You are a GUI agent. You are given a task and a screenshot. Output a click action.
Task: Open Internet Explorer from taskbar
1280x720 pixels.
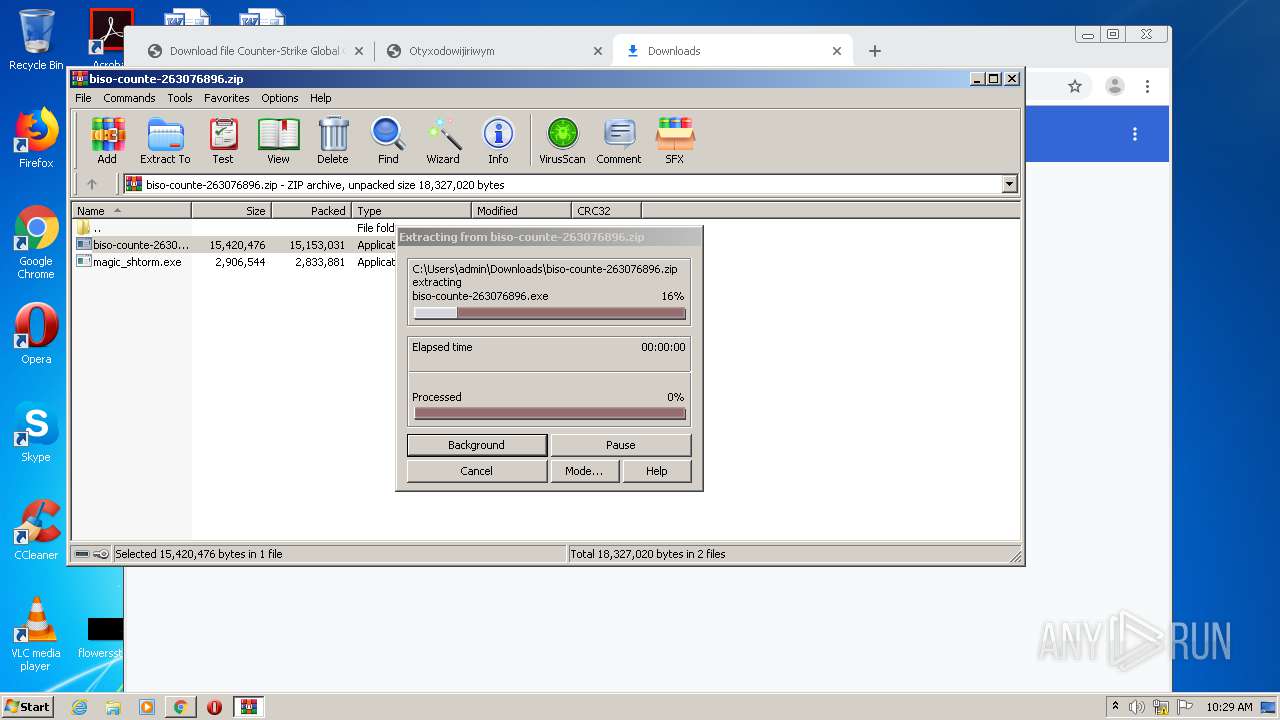point(80,707)
